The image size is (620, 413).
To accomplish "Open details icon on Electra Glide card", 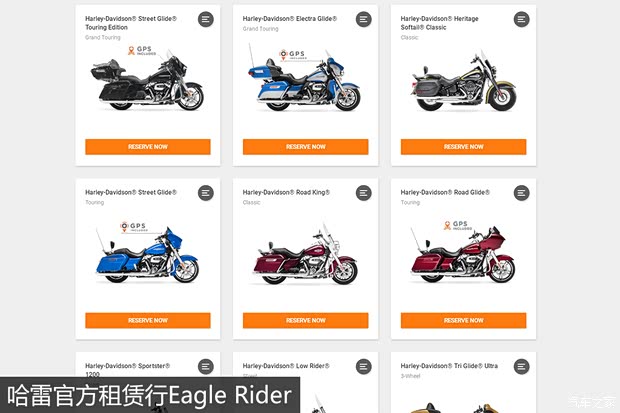I will coord(363,19).
